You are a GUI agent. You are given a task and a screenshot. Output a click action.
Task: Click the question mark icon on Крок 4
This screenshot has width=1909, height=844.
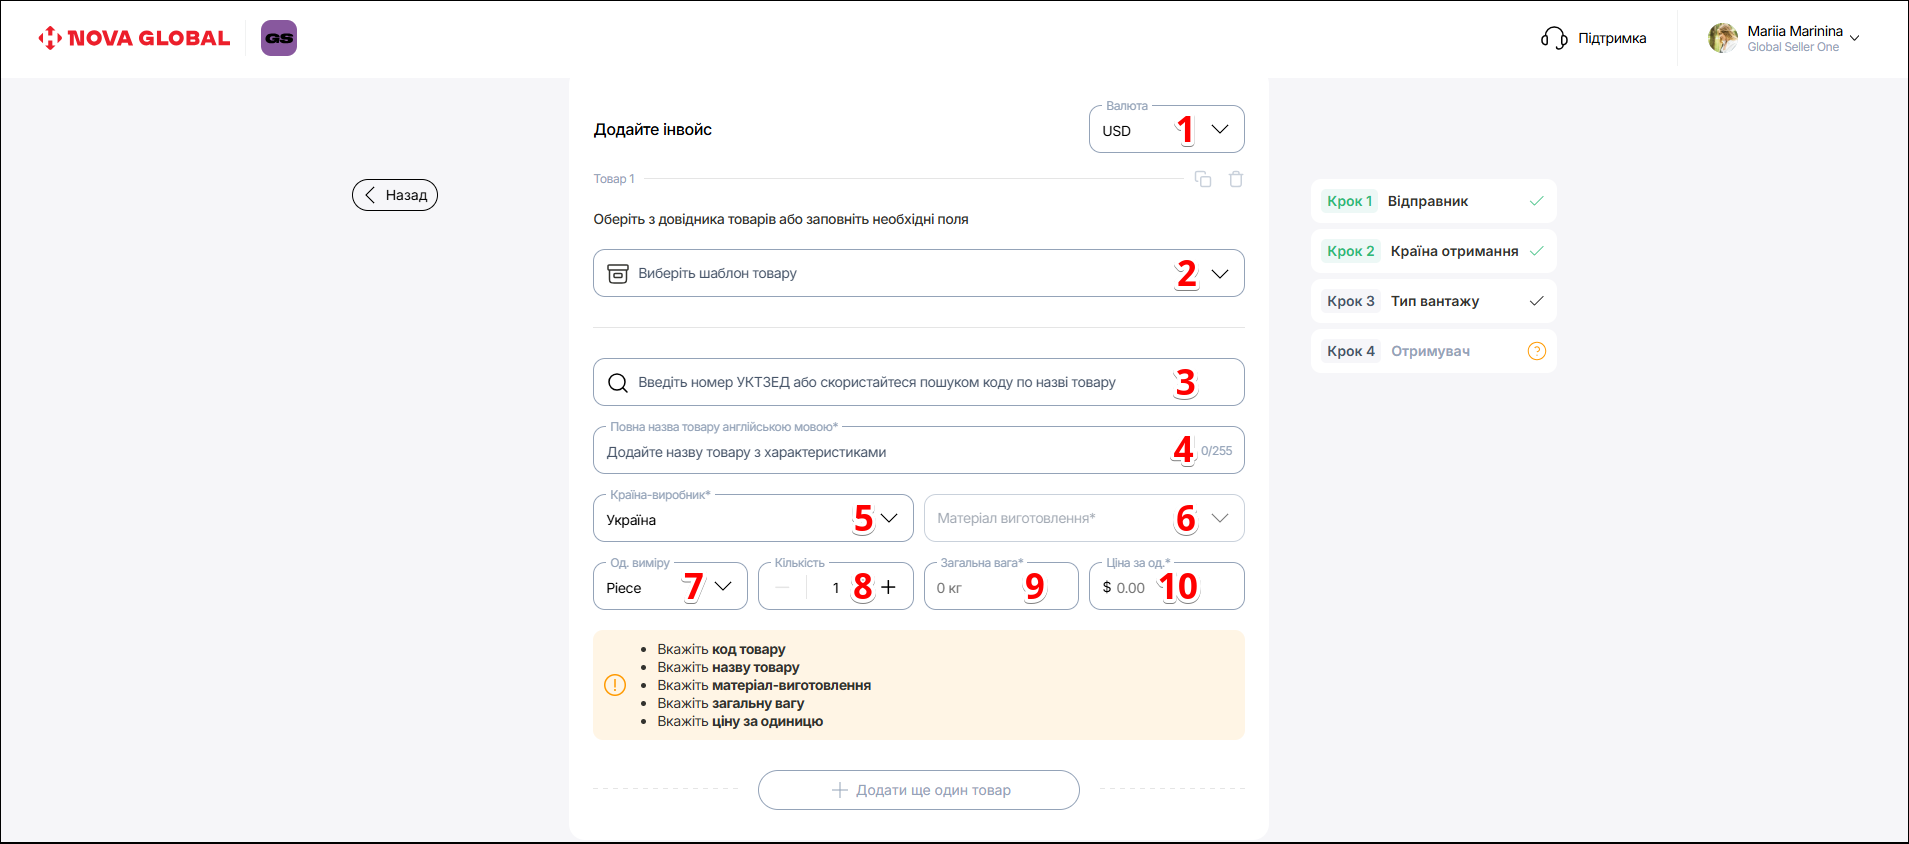click(1537, 351)
